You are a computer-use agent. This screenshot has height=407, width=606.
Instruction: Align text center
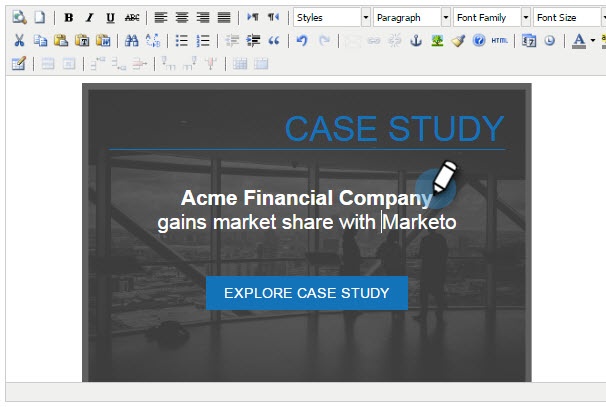(x=182, y=17)
